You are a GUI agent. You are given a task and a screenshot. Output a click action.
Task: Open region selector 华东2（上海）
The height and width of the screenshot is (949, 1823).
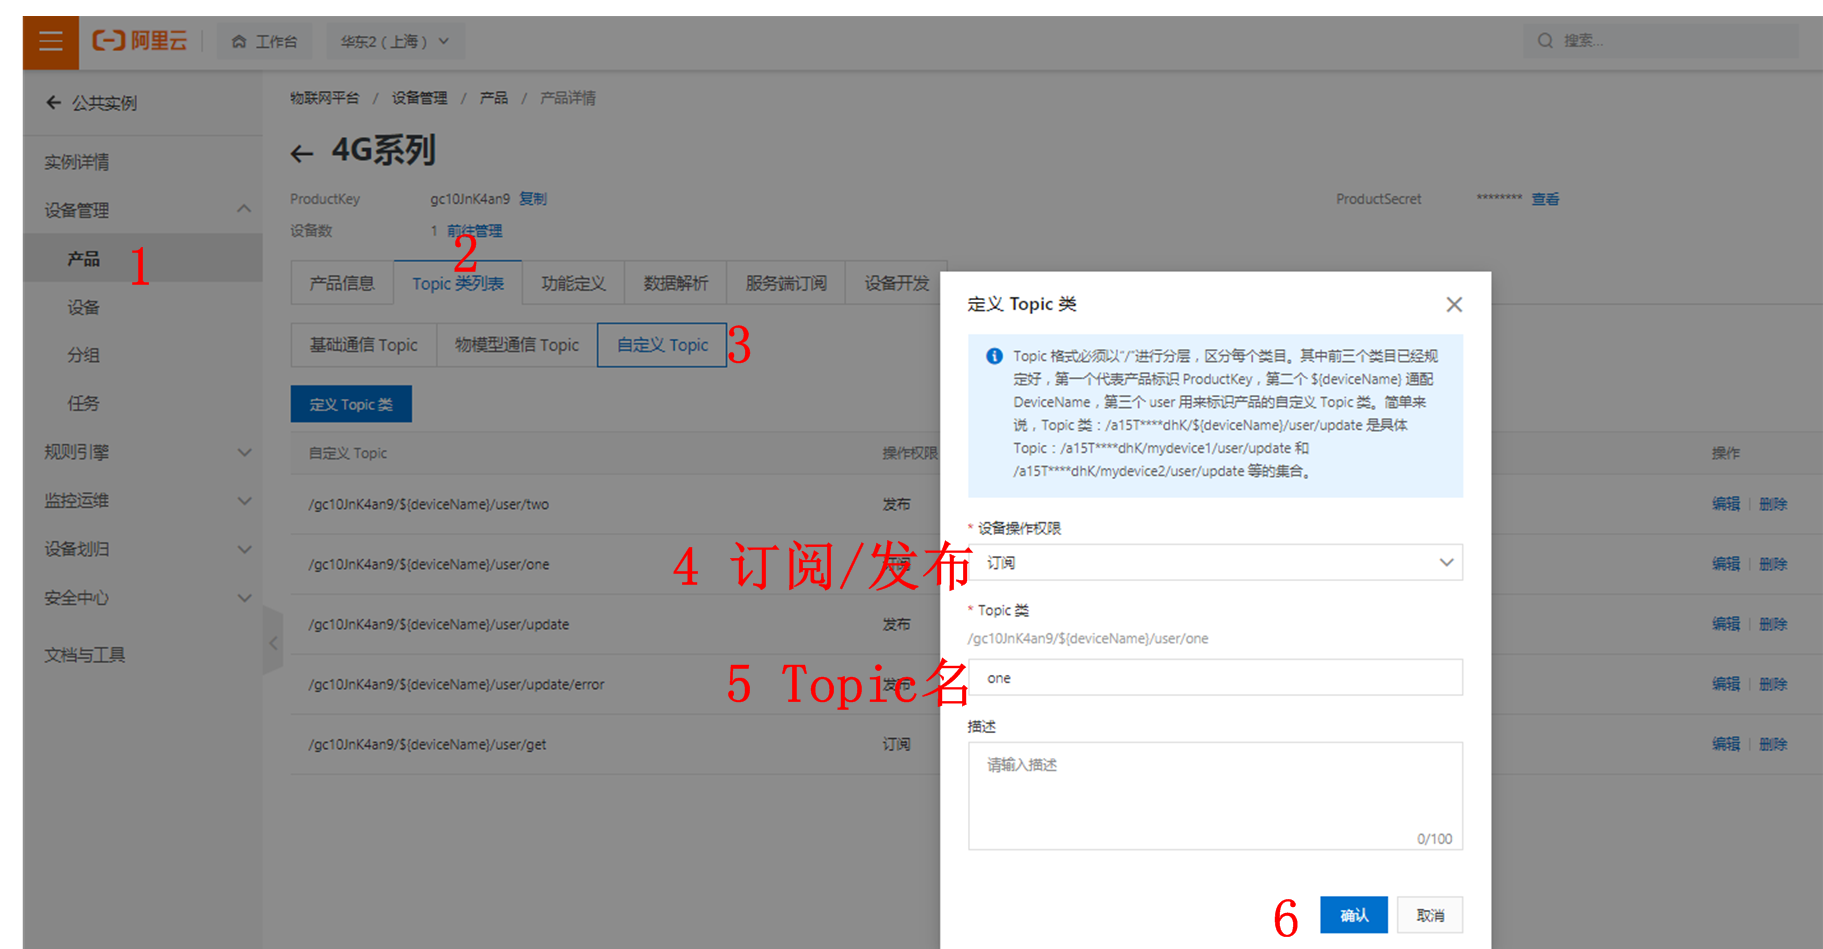(394, 41)
